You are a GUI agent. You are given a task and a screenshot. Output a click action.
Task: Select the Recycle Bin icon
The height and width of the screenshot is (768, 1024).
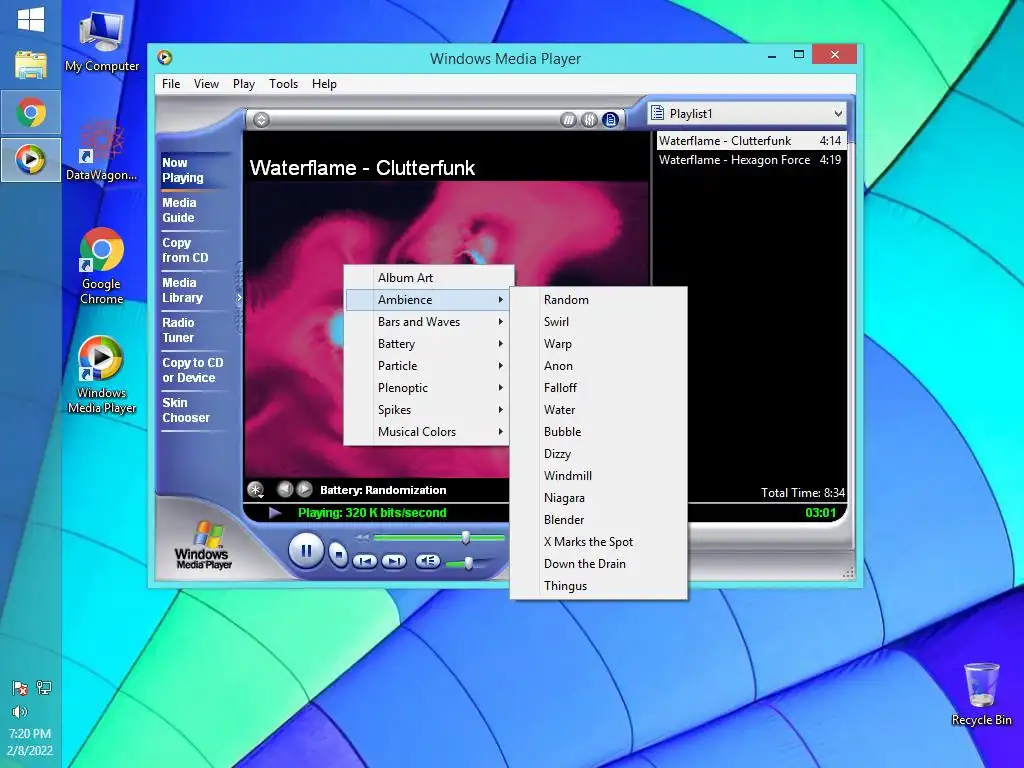tap(982, 694)
